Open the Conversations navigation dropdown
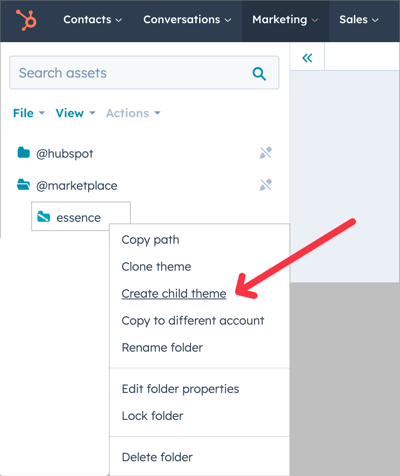 click(187, 20)
